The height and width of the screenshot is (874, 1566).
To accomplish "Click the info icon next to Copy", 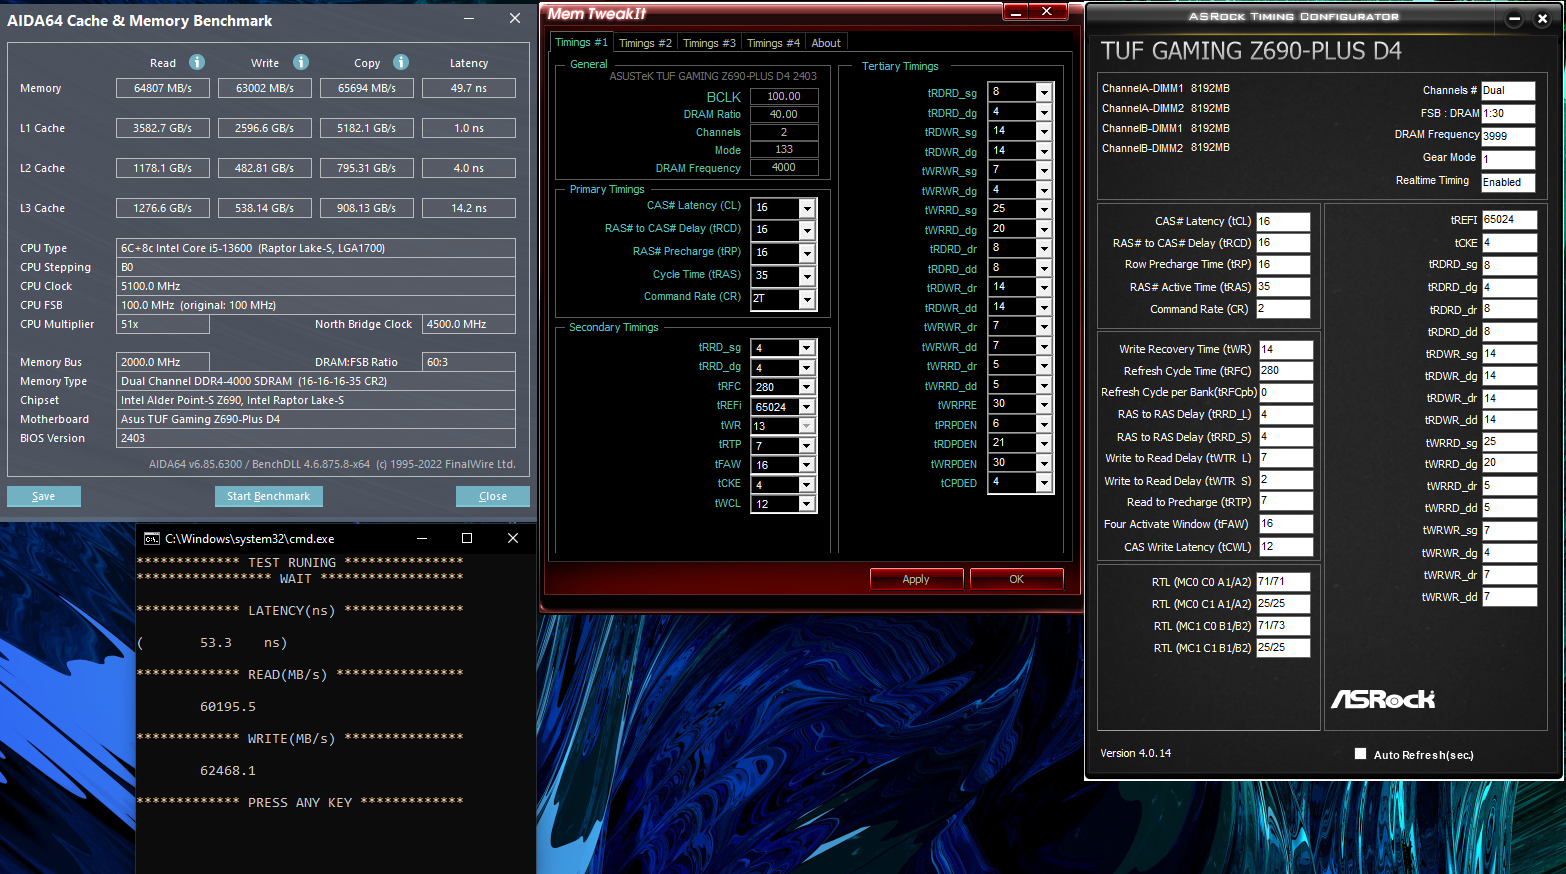I will [401, 62].
